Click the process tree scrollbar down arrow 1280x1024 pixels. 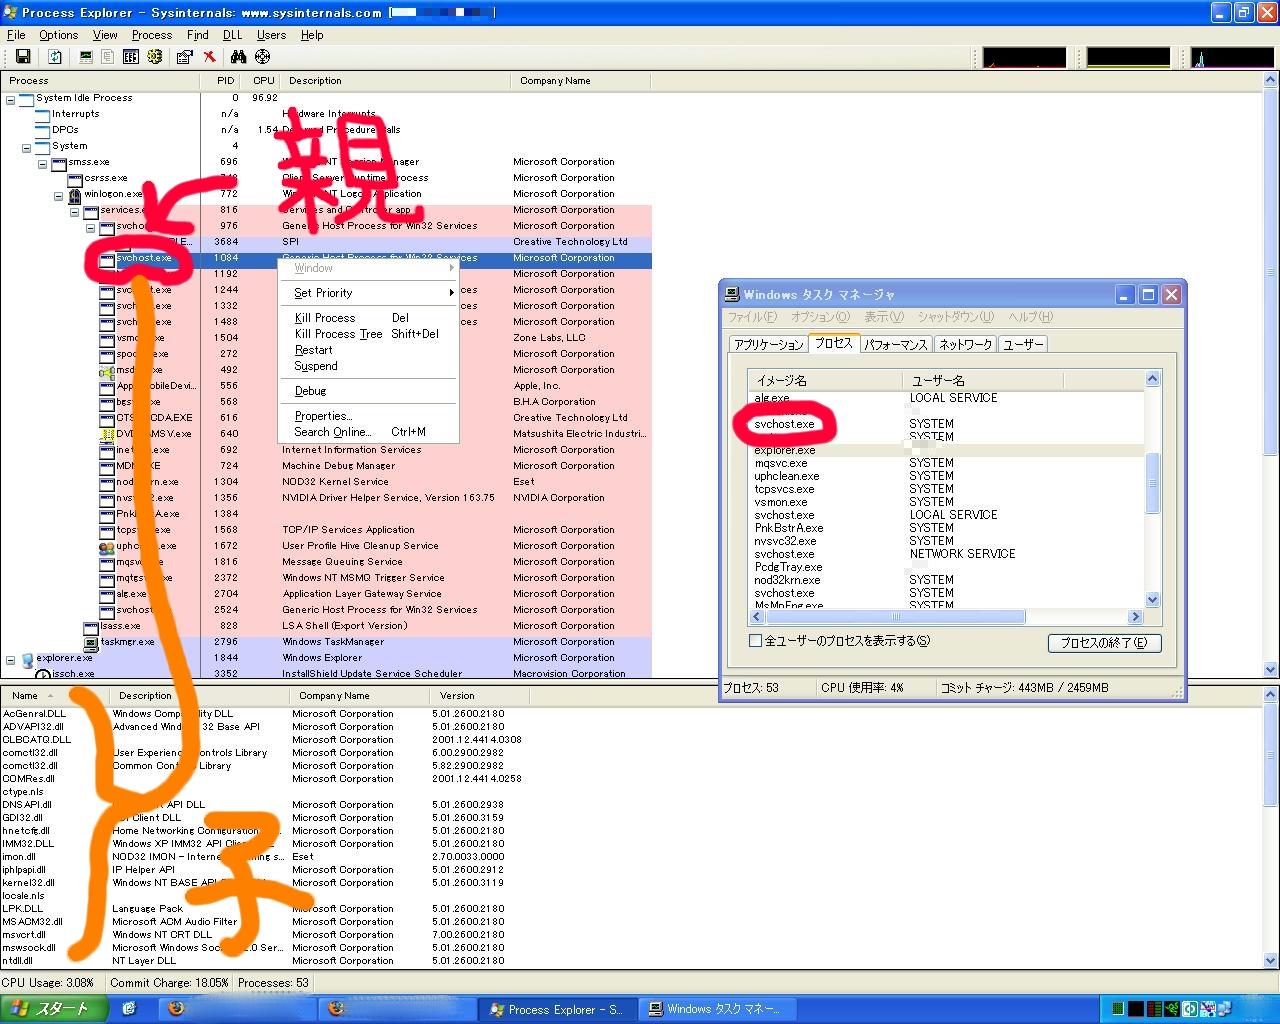tap(1271, 670)
